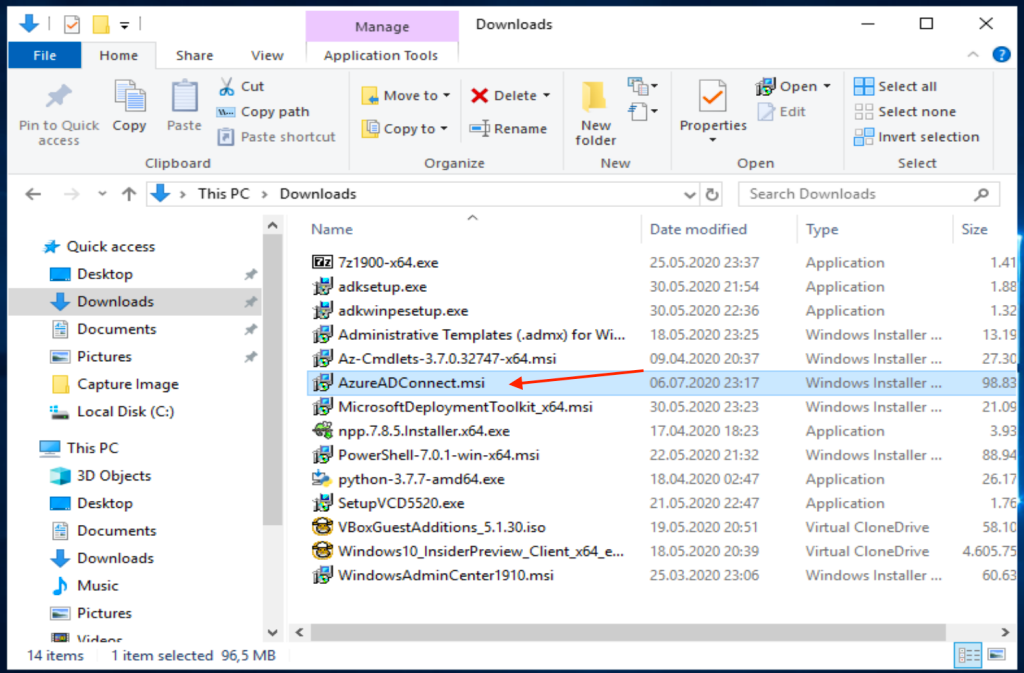The image size is (1024, 673).
Task: Select SetupVCD5520.exe file
Action: [x=401, y=503]
